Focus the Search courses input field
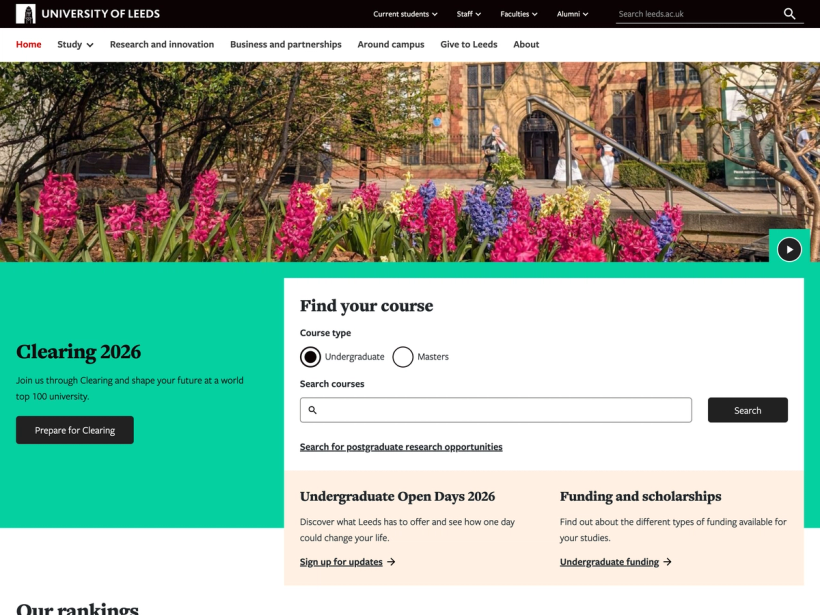Viewport: 820px width, 615px height. 496,410
